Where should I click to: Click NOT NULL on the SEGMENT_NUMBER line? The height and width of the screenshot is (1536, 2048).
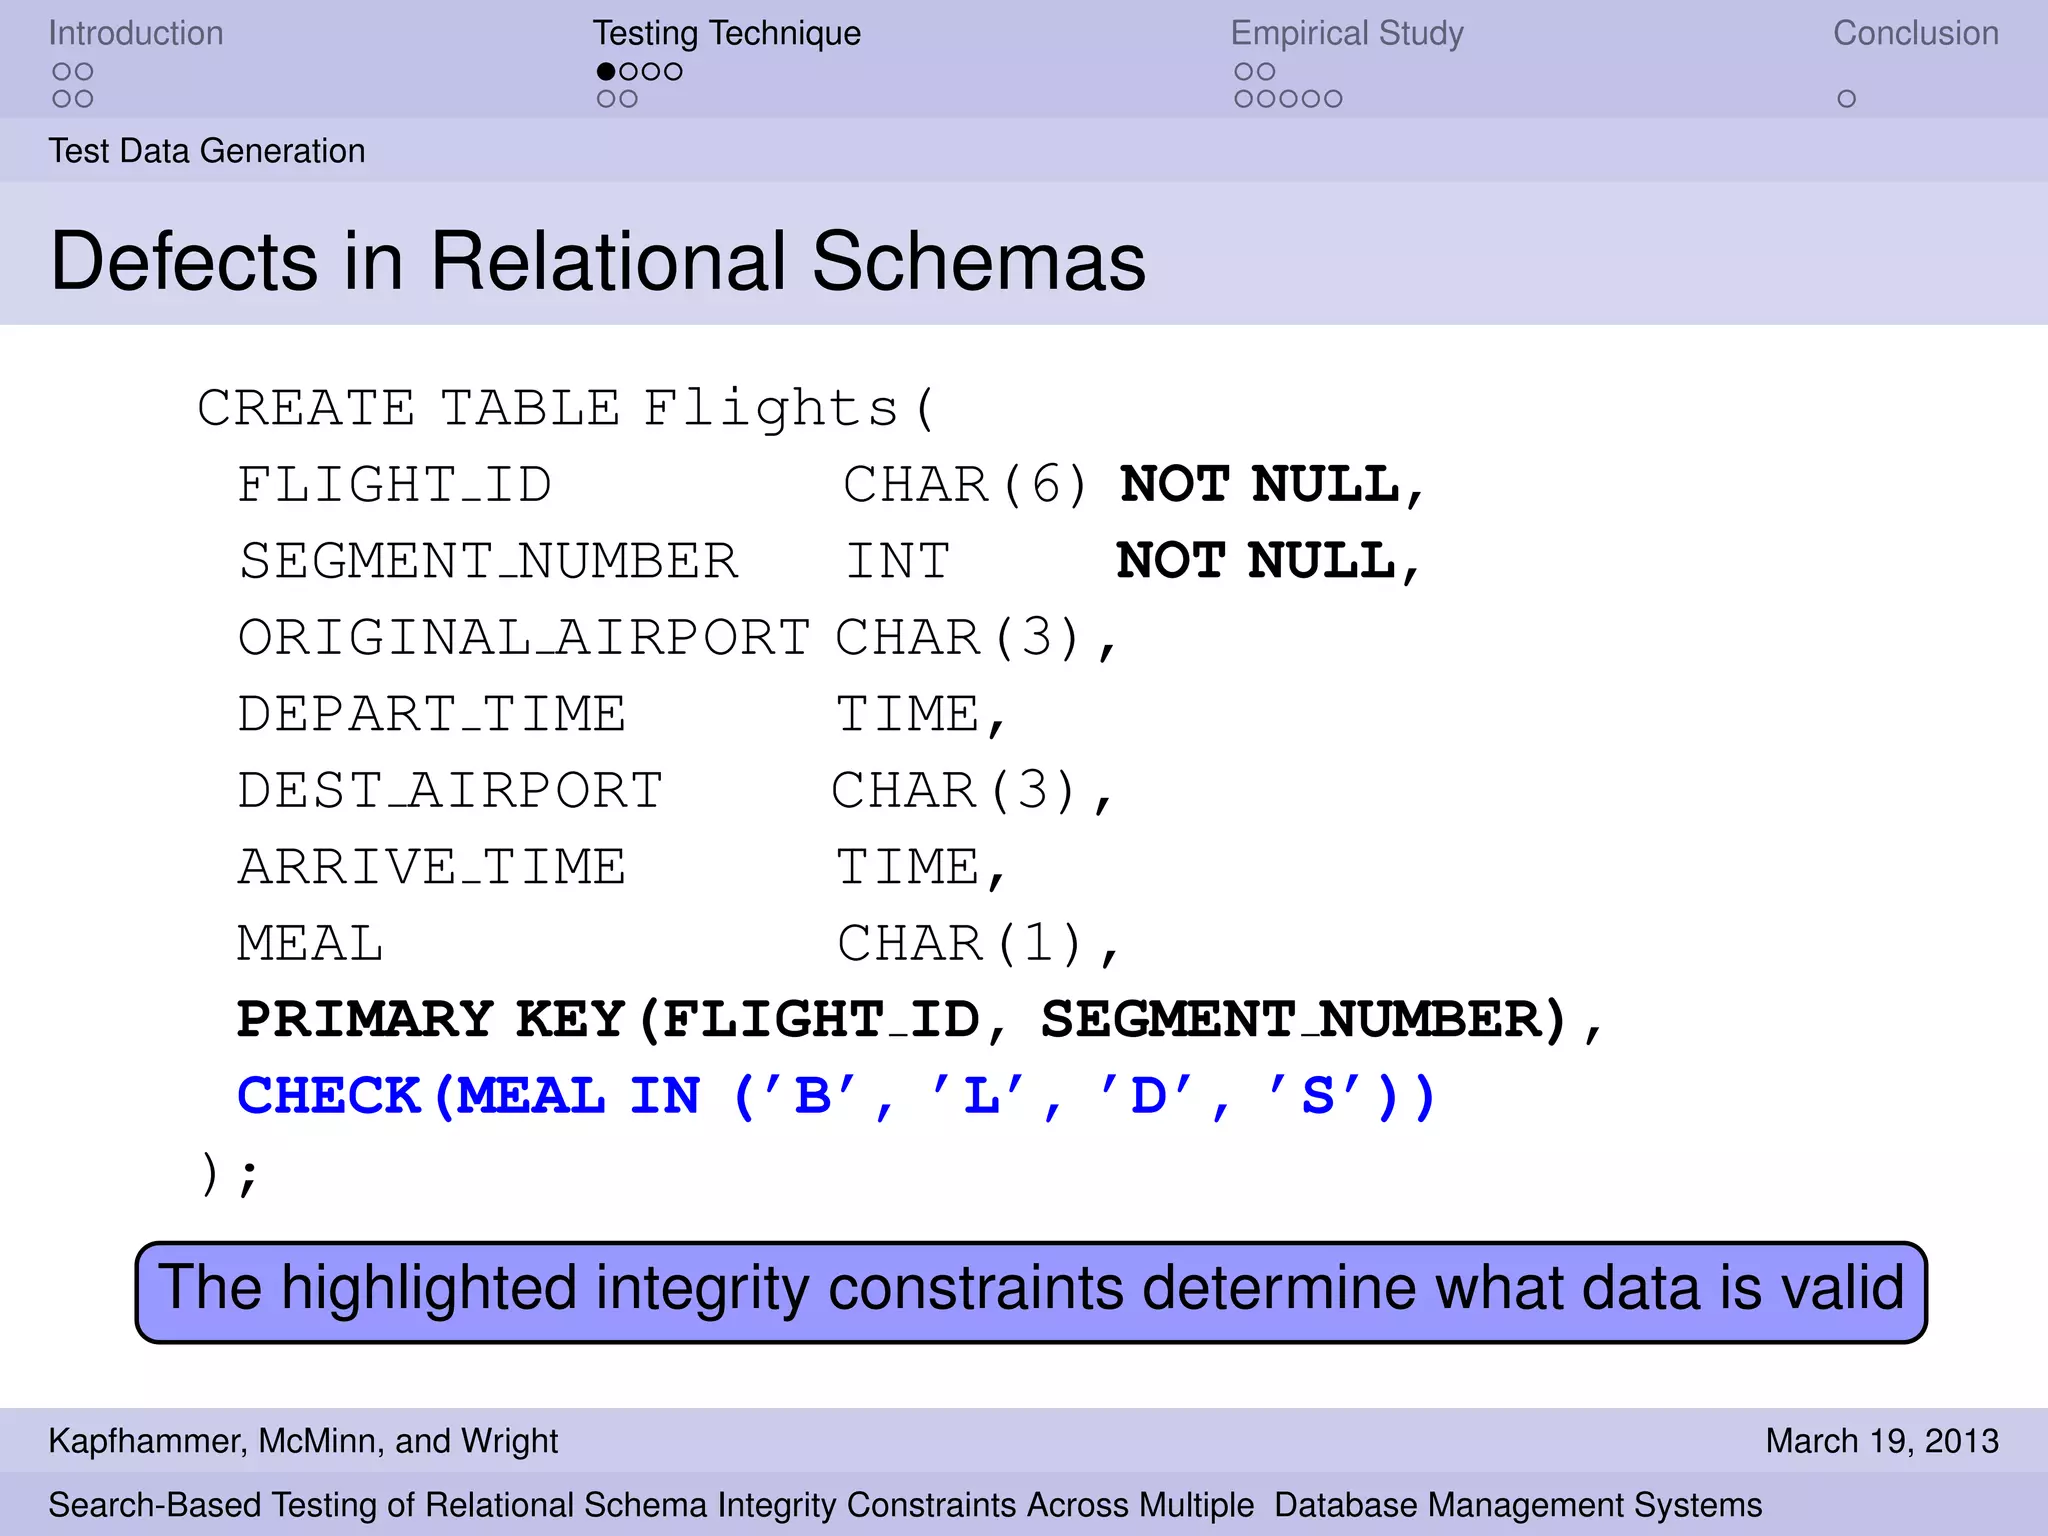click(x=1268, y=561)
